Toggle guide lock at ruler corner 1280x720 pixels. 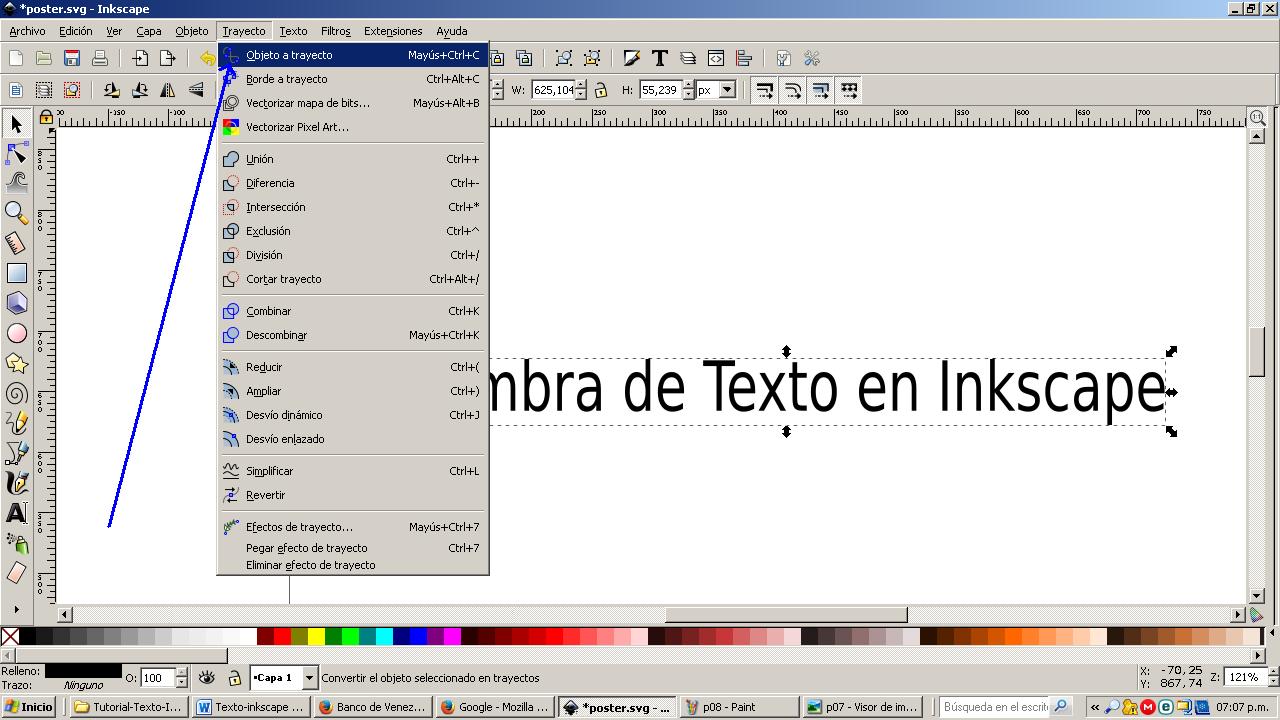point(46,117)
